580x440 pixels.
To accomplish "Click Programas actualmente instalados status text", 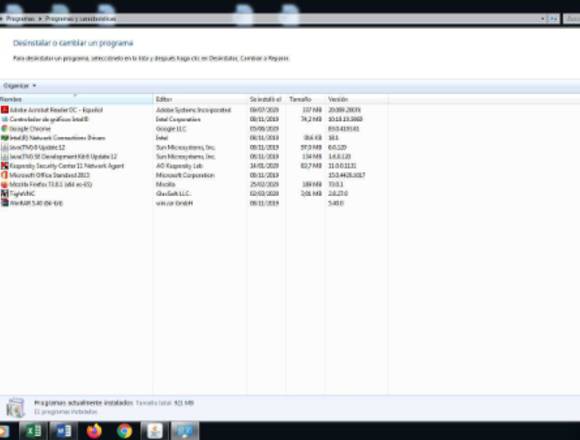I will [x=83, y=403].
